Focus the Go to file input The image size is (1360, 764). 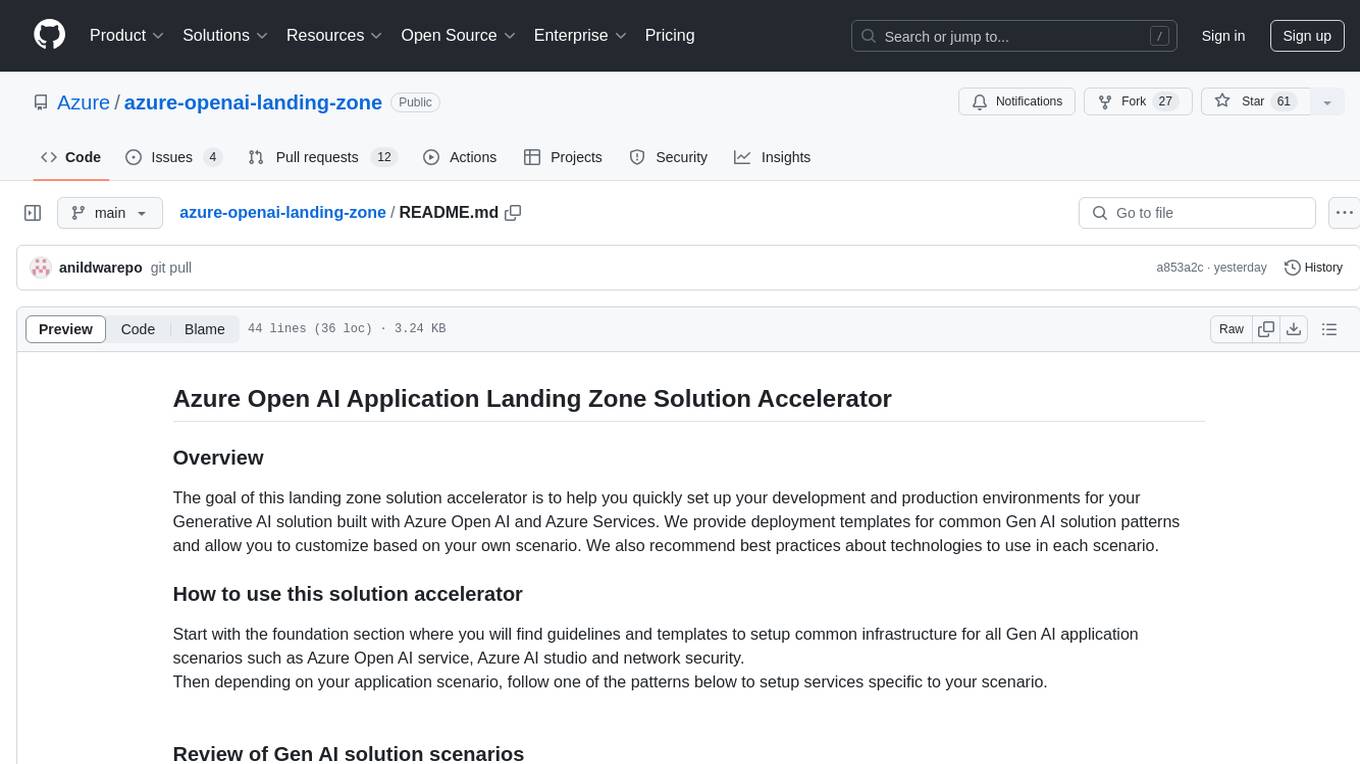click(x=1197, y=213)
